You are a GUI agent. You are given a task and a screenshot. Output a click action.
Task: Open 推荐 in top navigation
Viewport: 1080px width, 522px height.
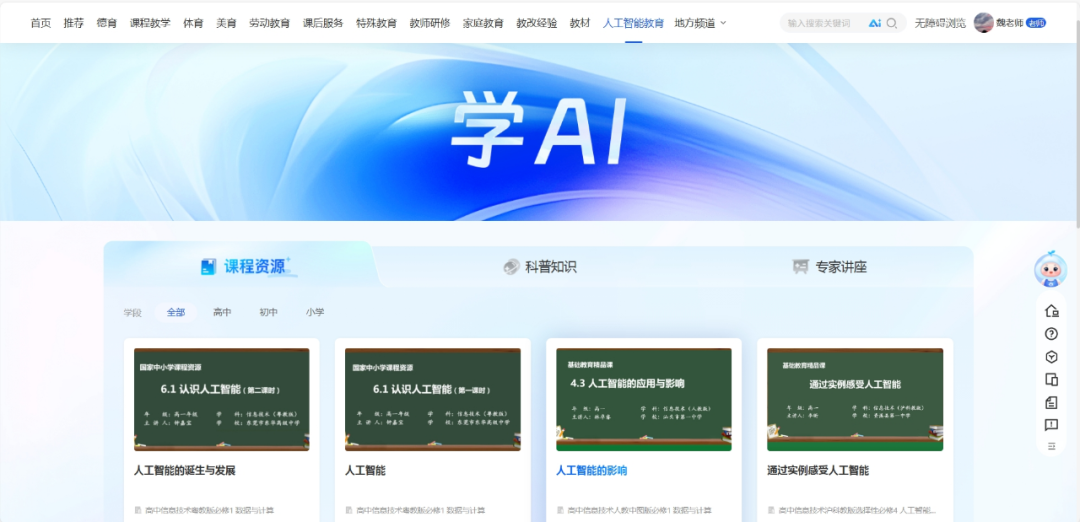point(74,23)
